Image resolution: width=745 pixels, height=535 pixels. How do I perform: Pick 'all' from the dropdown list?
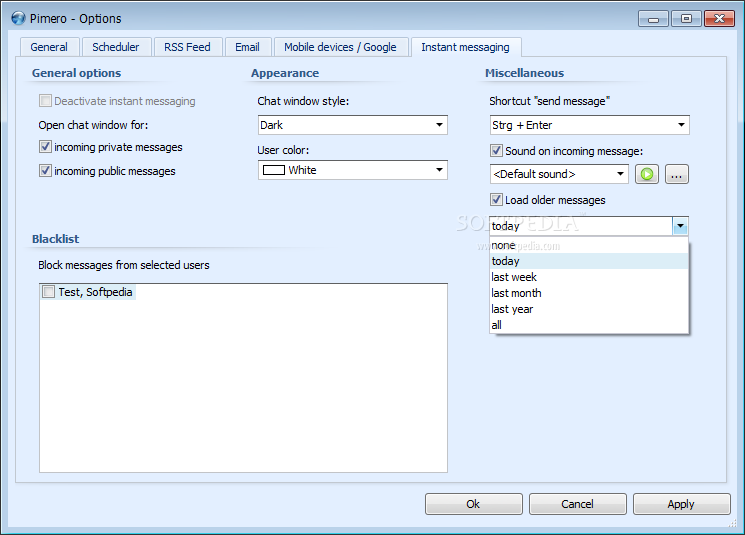[x=589, y=325]
